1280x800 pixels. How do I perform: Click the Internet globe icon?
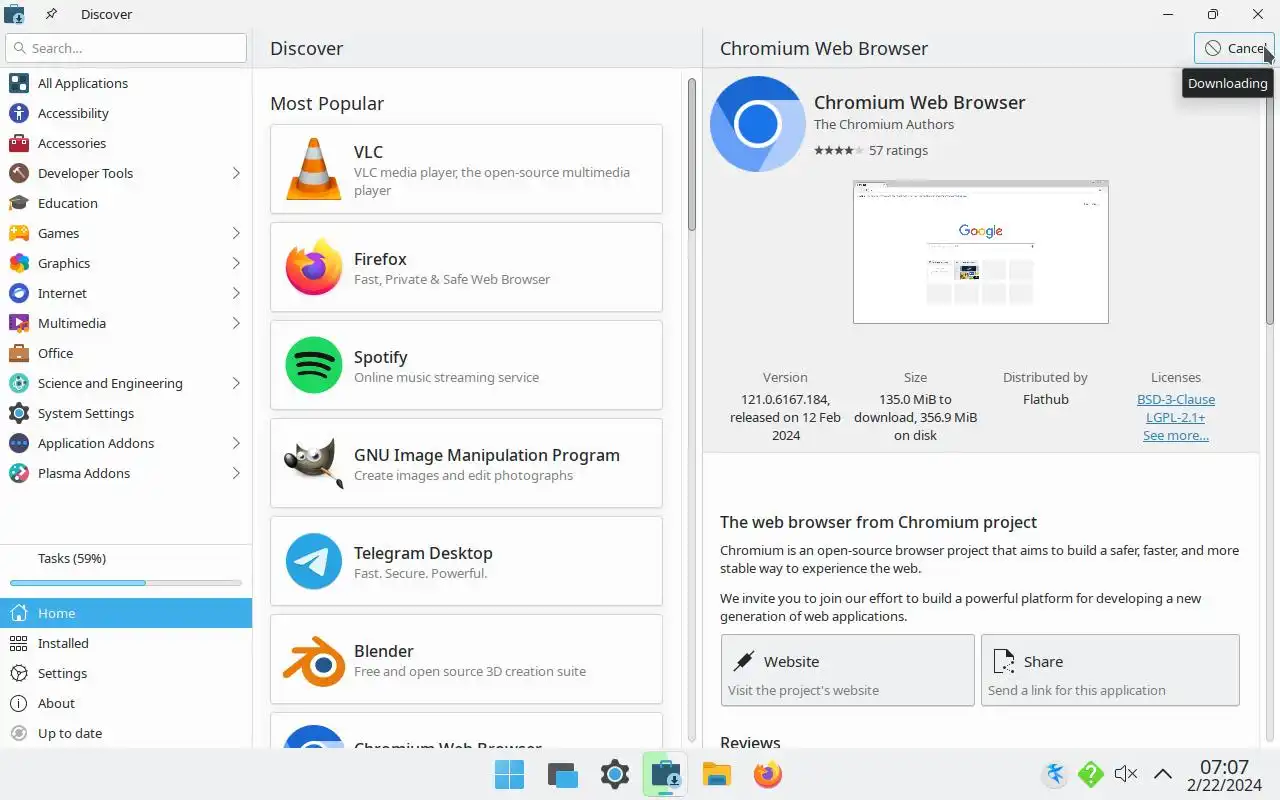click(19, 293)
